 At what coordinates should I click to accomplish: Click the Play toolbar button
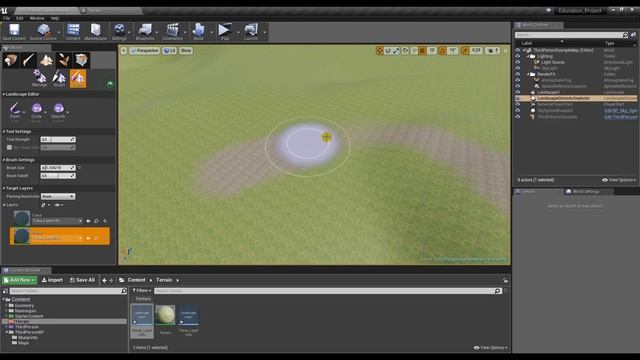pyautogui.click(x=224, y=31)
